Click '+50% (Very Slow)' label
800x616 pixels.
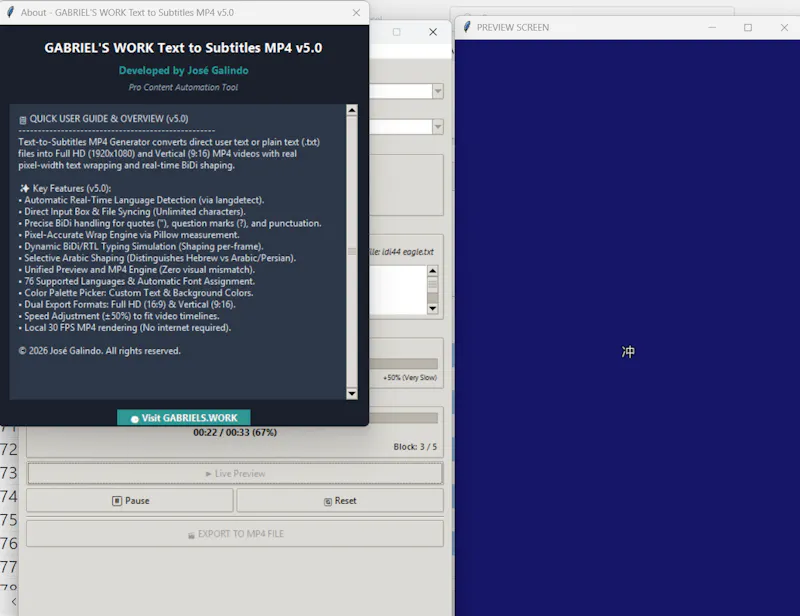(410, 378)
